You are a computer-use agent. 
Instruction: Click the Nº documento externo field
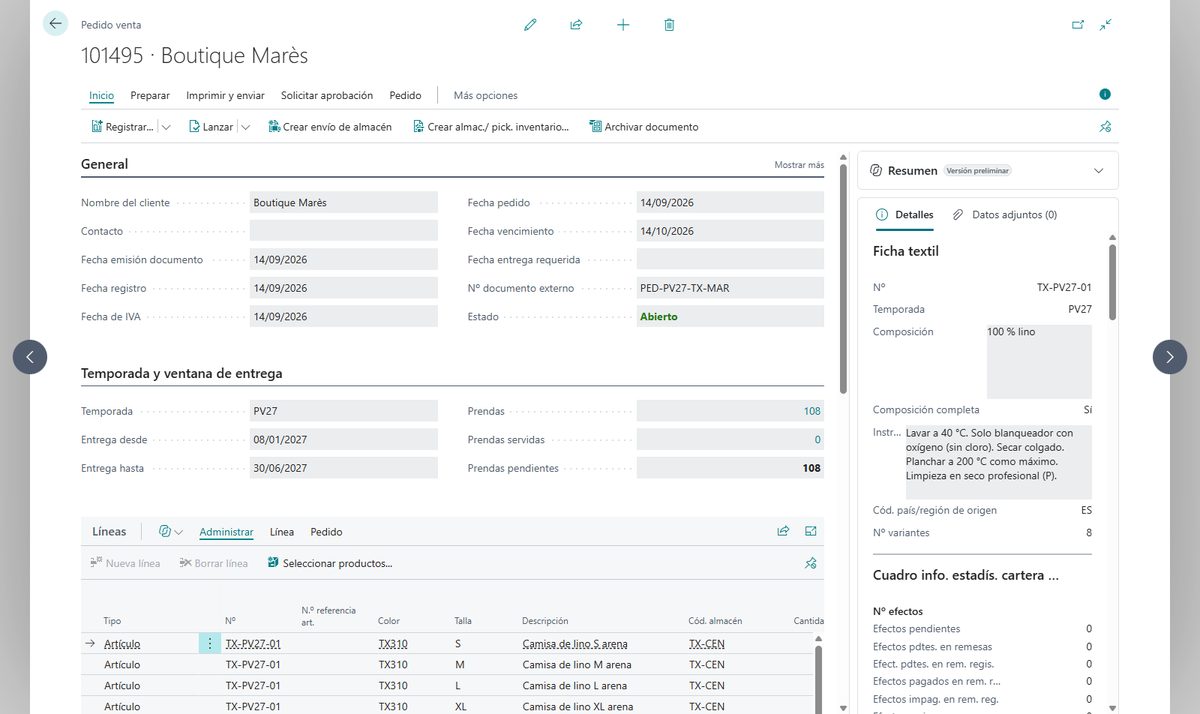[x=730, y=288]
